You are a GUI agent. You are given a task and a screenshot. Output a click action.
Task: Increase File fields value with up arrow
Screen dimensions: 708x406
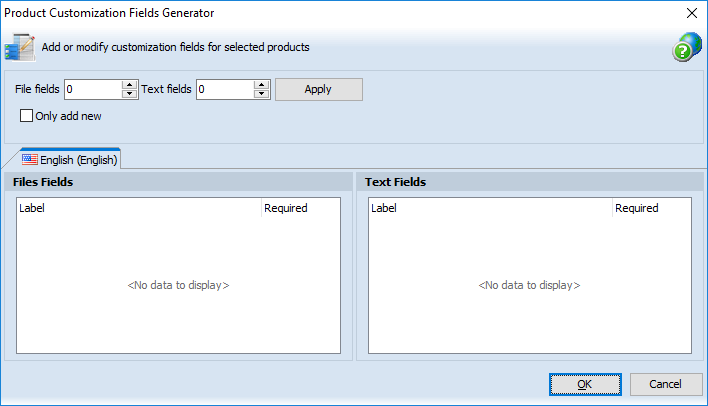[x=129, y=85]
